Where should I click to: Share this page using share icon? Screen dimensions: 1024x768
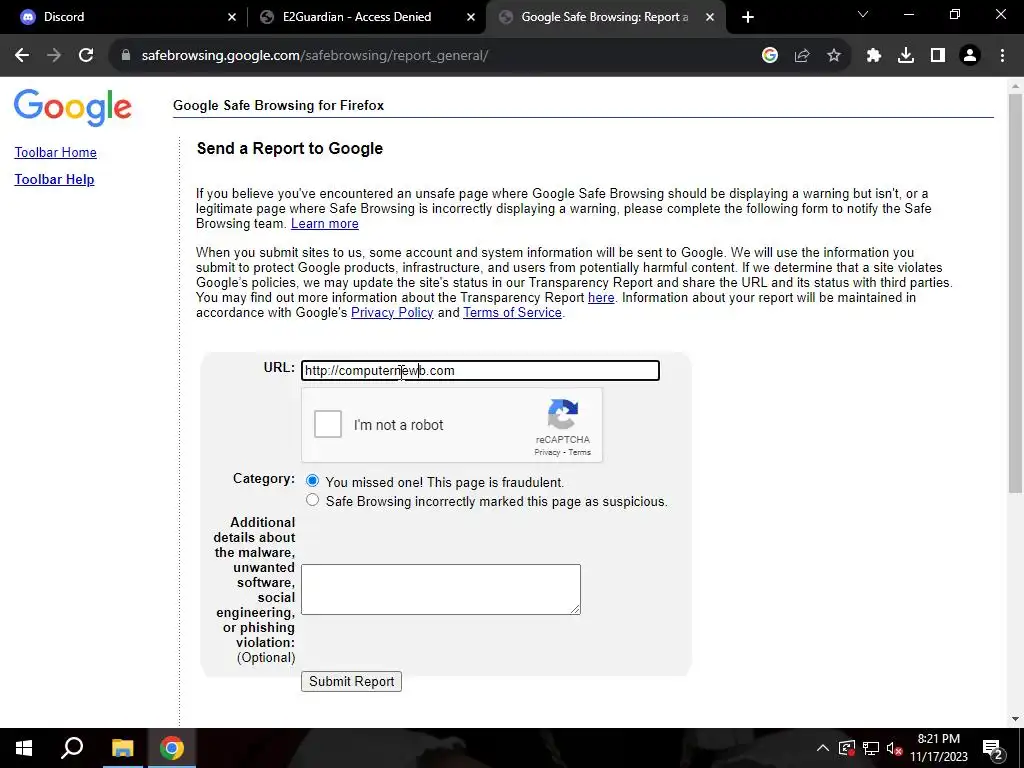pos(802,56)
